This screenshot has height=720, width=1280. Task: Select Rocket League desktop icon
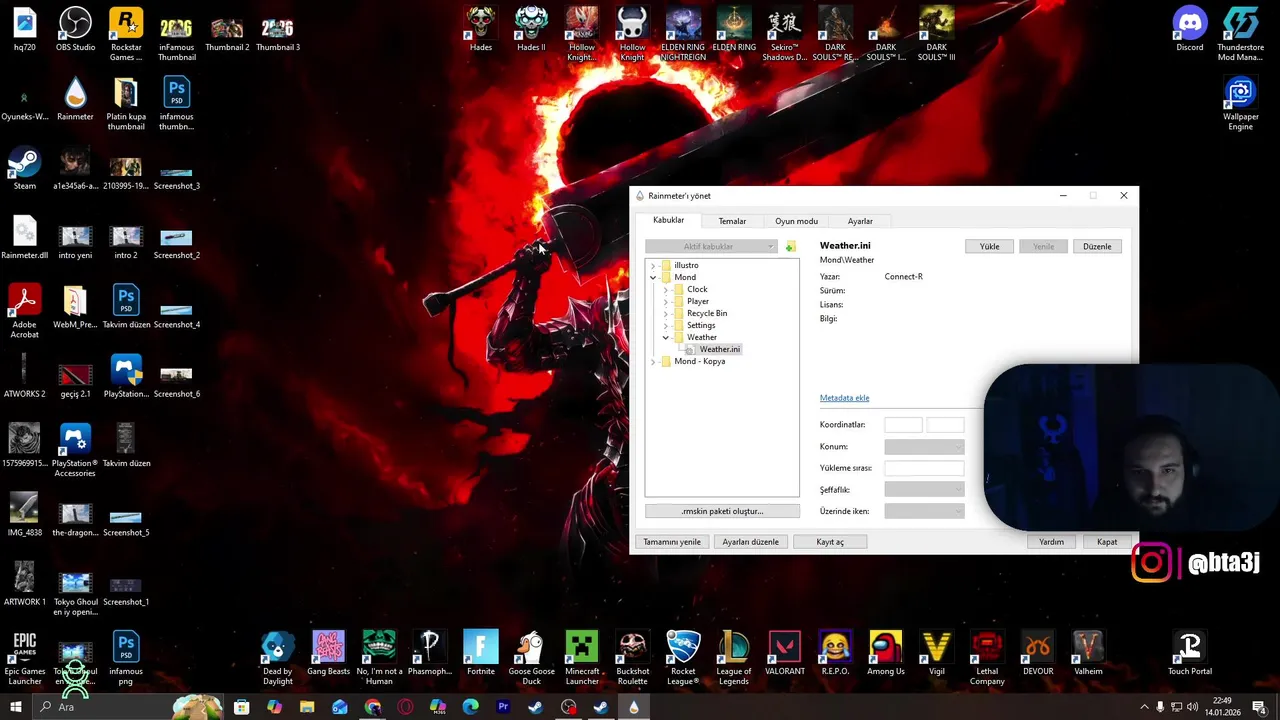pyautogui.click(x=683, y=658)
